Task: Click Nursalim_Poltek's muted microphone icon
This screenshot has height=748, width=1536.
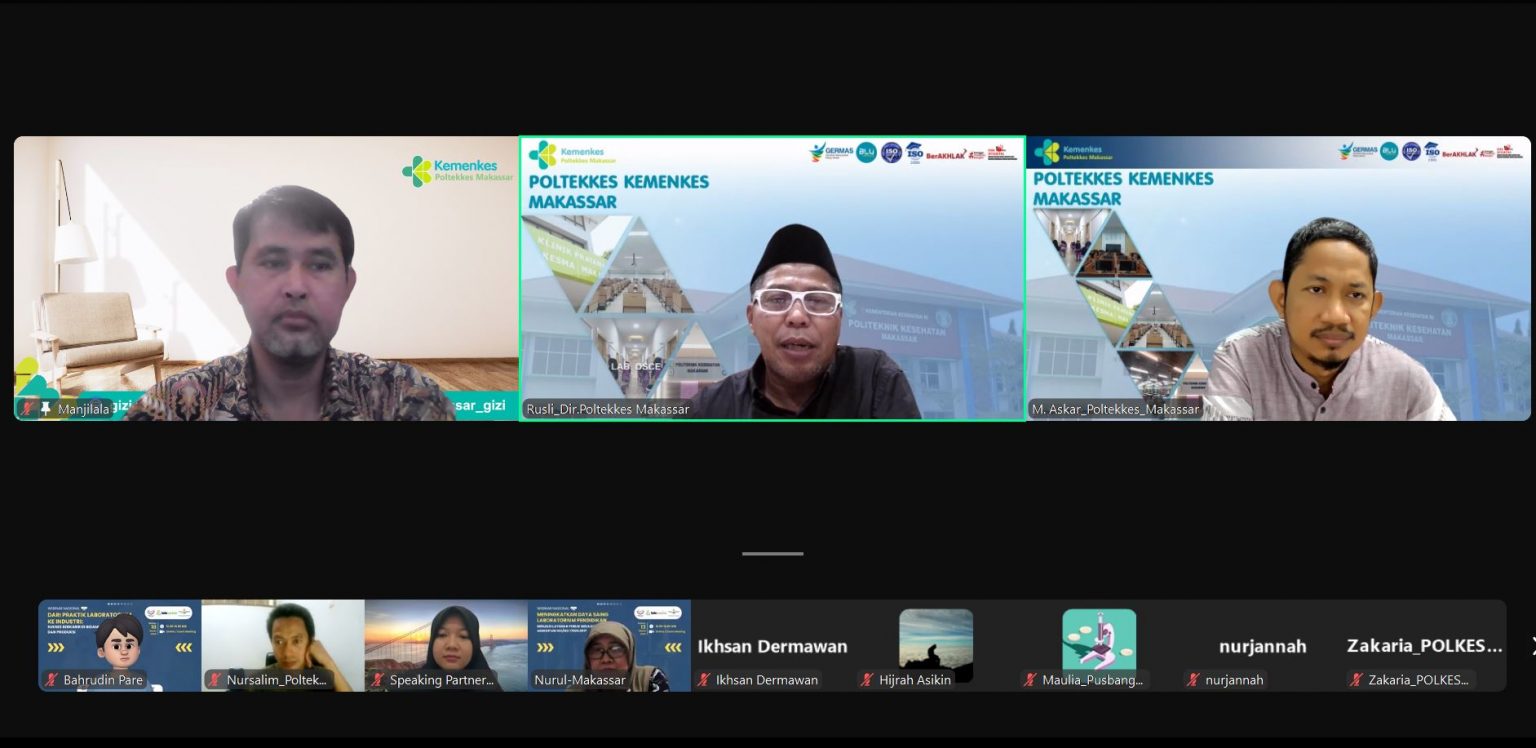Action: (x=215, y=680)
